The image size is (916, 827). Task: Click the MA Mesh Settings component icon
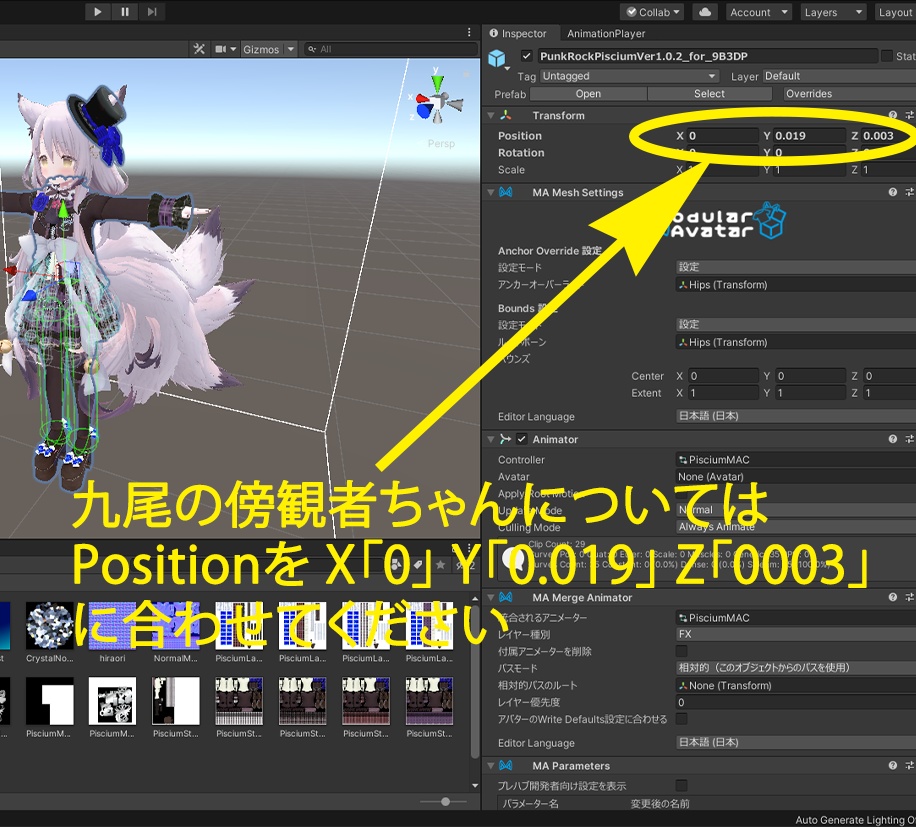click(x=506, y=192)
